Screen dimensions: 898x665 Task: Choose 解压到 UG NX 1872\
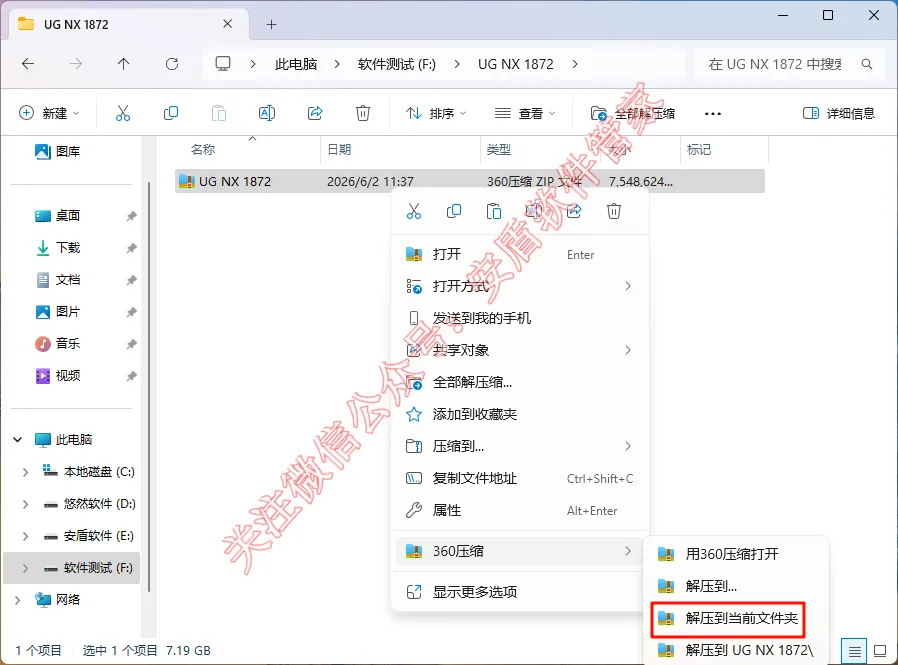tap(735, 650)
